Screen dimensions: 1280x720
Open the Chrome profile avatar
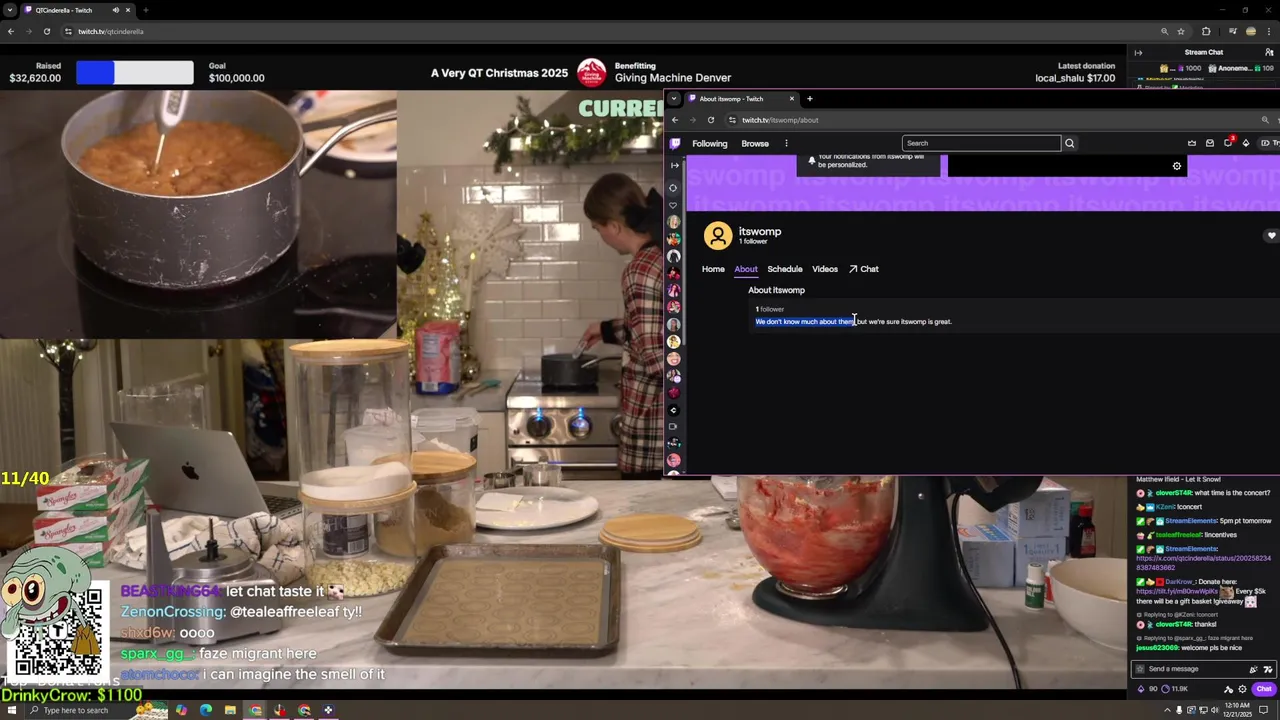point(1251,31)
